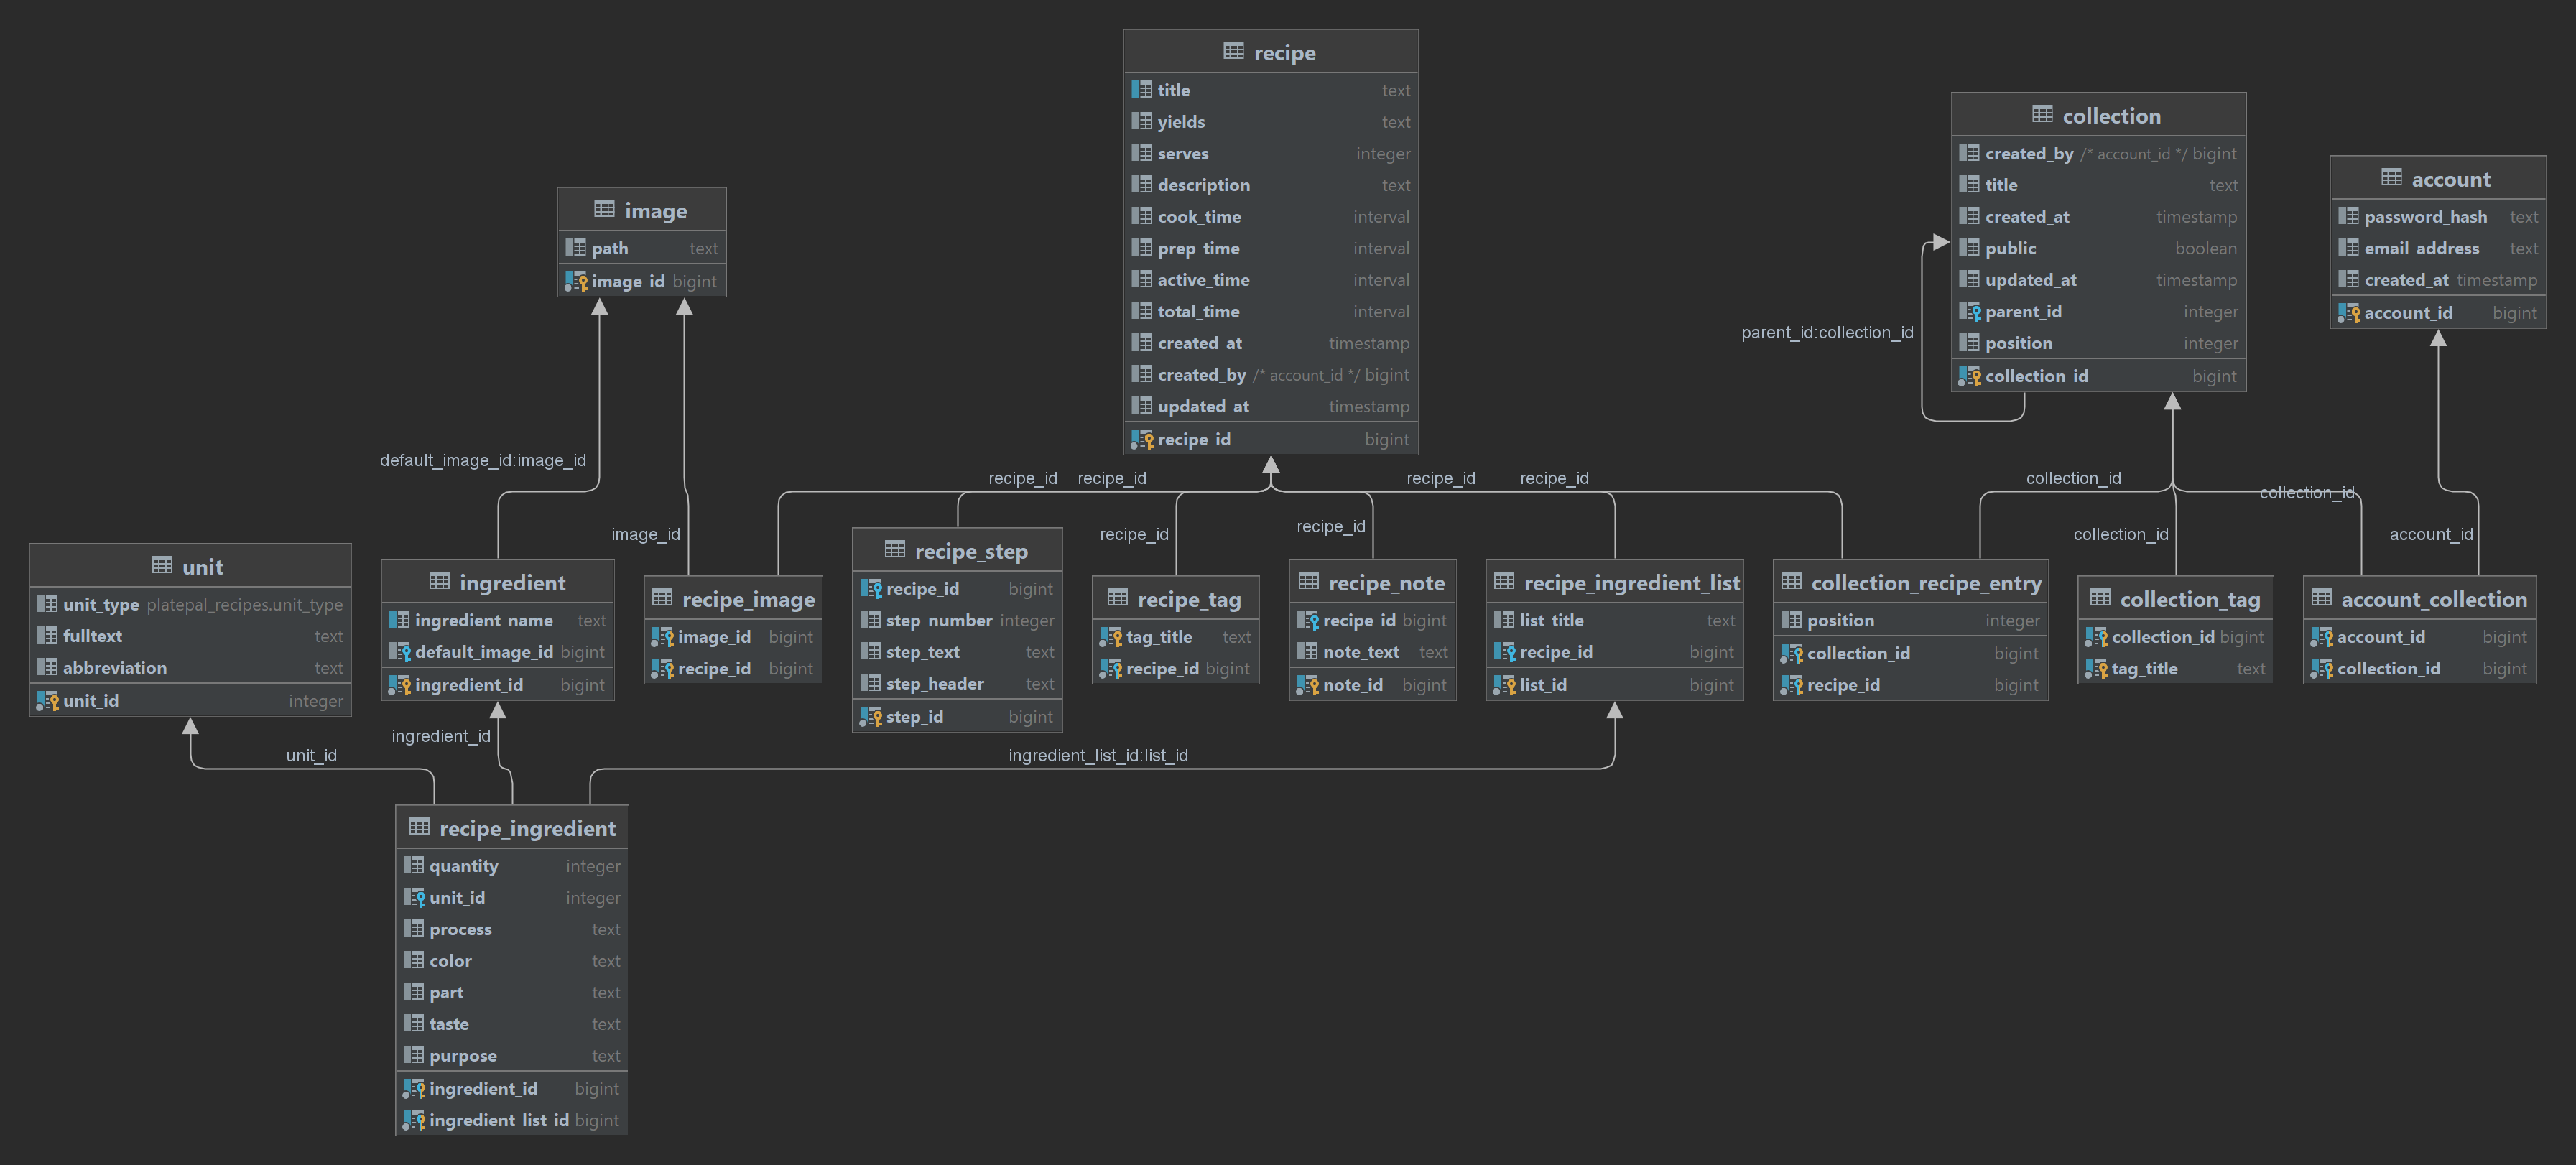
Task: Click the ingredient table header icon
Action: [x=439, y=581]
